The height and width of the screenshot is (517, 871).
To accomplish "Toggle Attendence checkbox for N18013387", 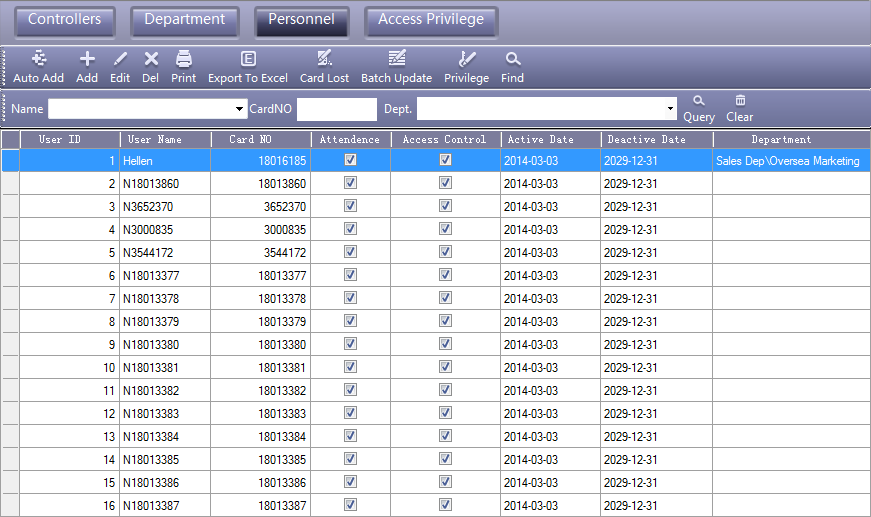I will (x=351, y=505).
